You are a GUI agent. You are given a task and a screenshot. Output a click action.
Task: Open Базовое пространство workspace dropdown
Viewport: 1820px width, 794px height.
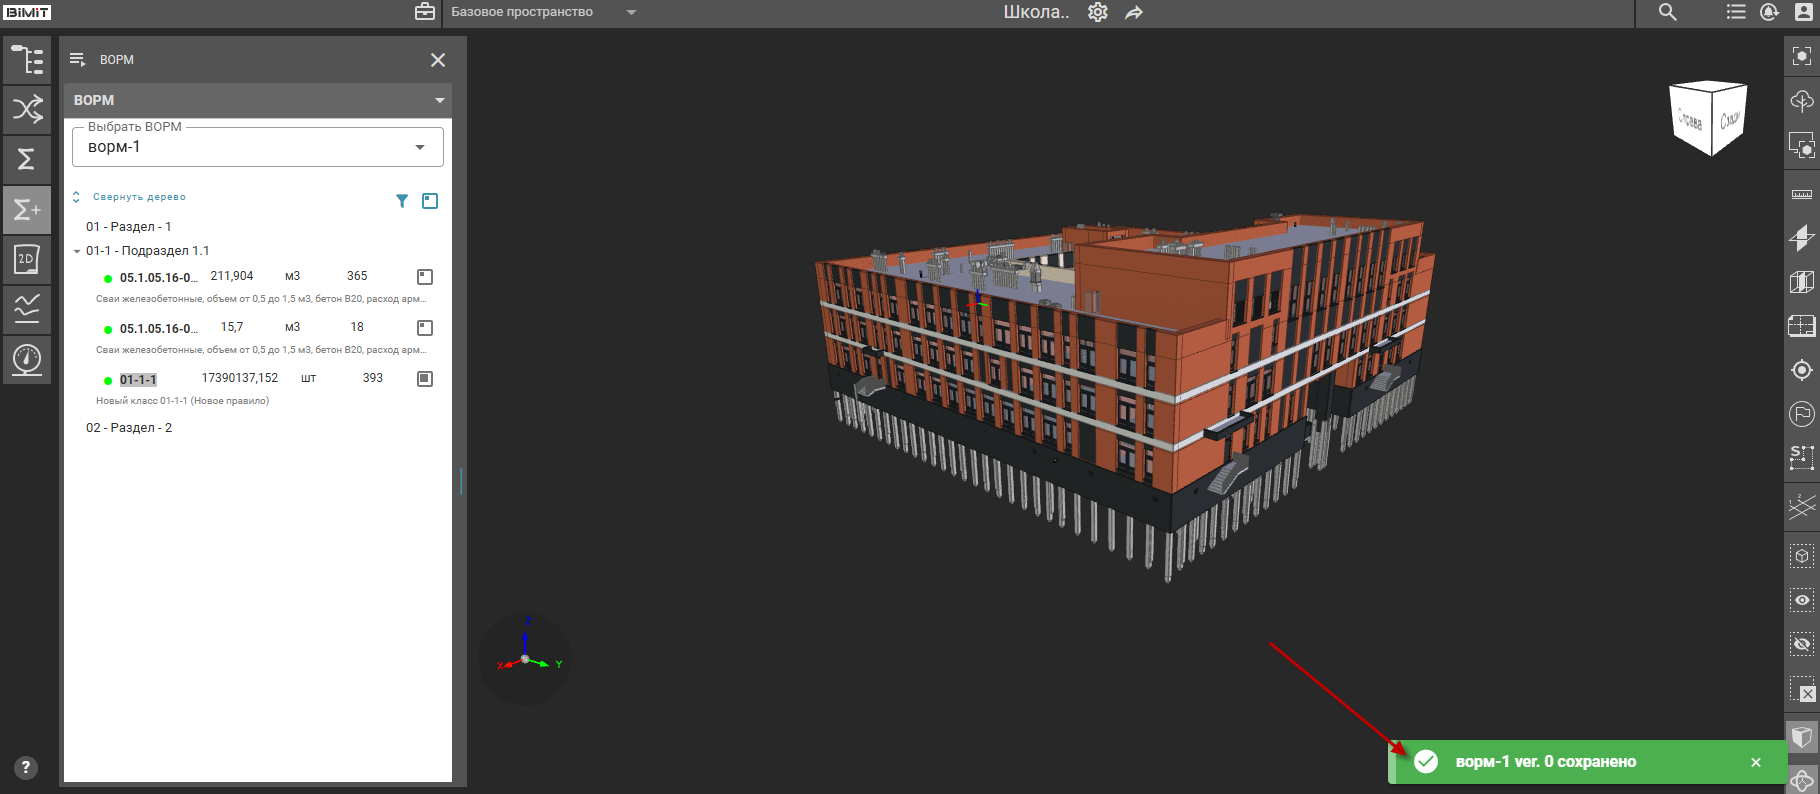click(x=543, y=12)
